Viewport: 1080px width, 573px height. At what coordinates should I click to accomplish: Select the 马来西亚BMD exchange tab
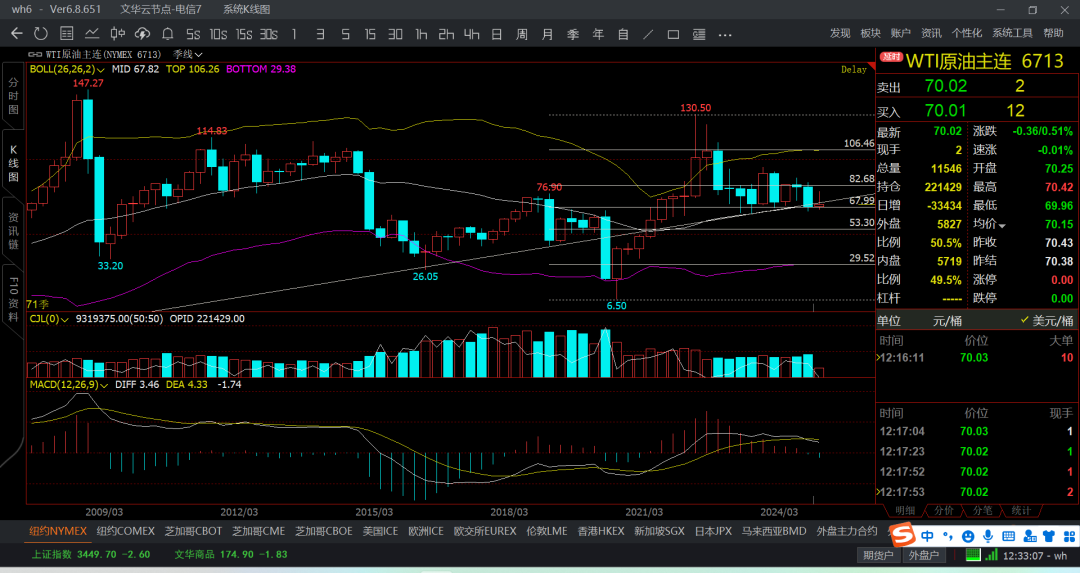pyautogui.click(x=773, y=531)
